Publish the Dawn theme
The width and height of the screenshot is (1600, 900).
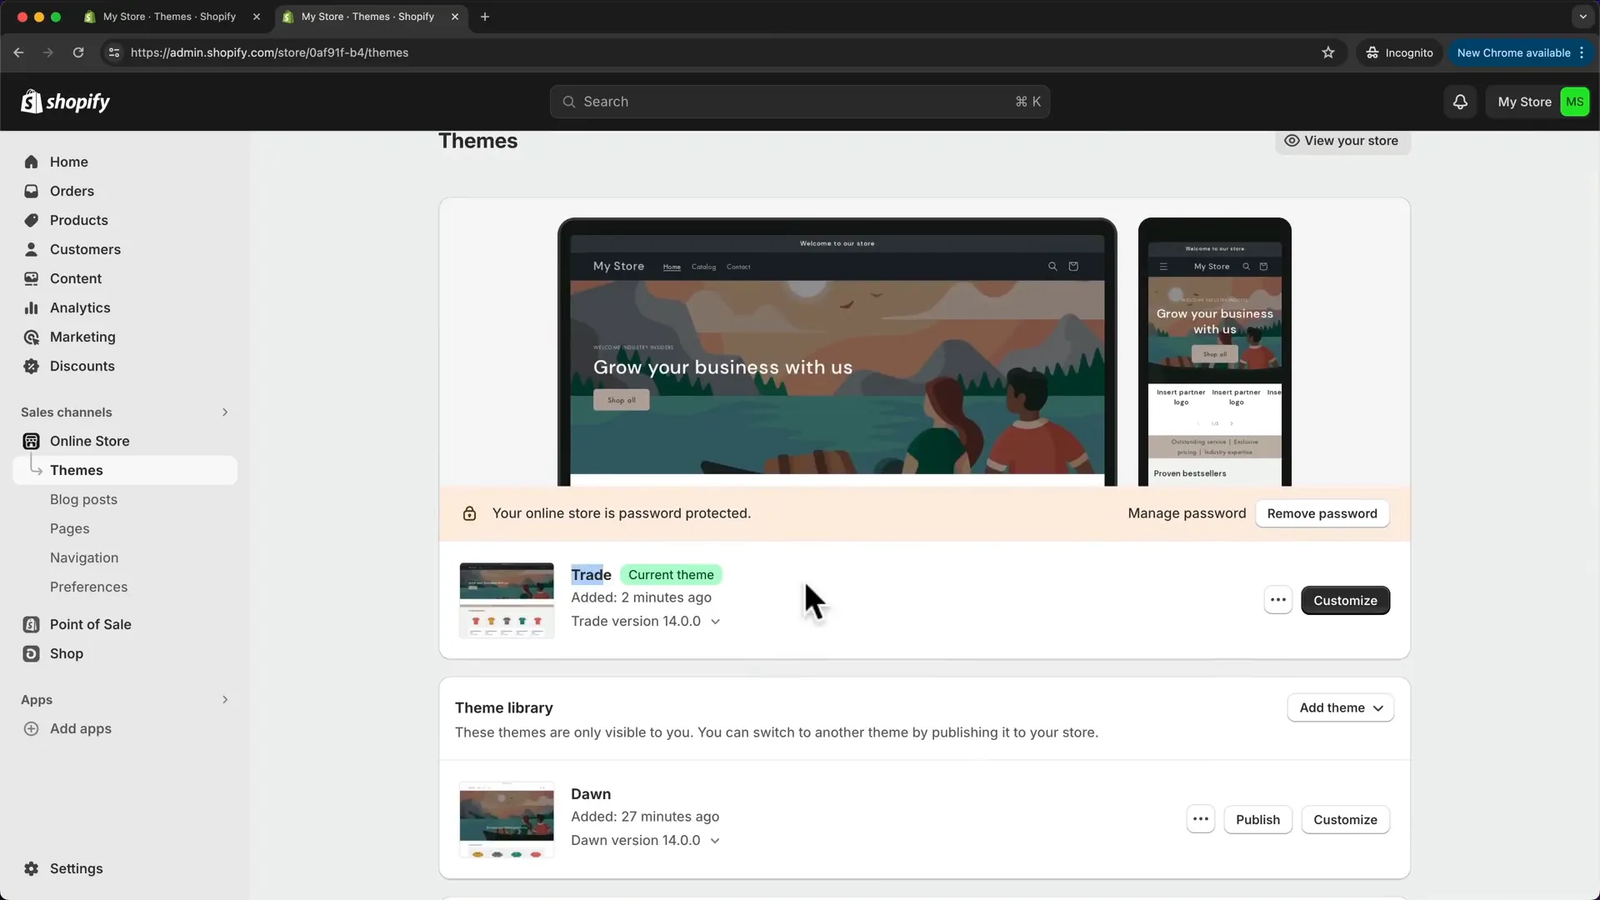(x=1258, y=819)
